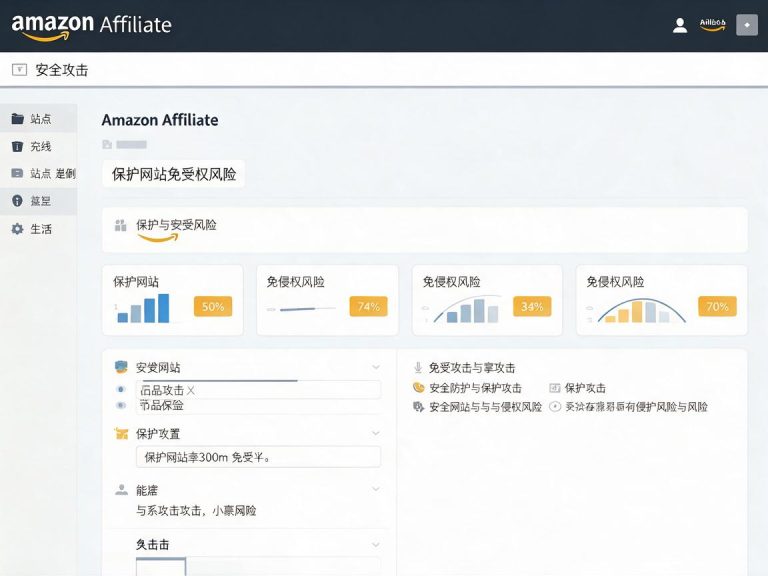
Task: Click the 34% badge
Action: (x=532, y=307)
